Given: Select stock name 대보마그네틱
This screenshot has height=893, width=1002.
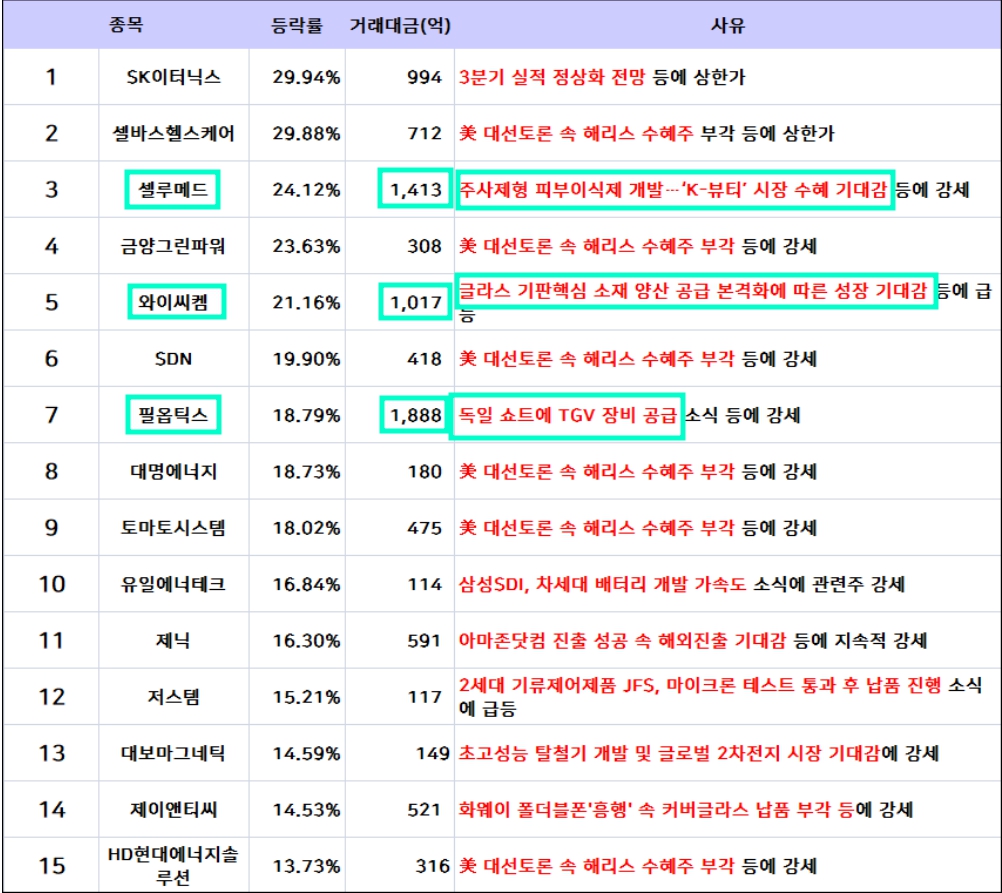Looking at the screenshot, I should tap(174, 753).
